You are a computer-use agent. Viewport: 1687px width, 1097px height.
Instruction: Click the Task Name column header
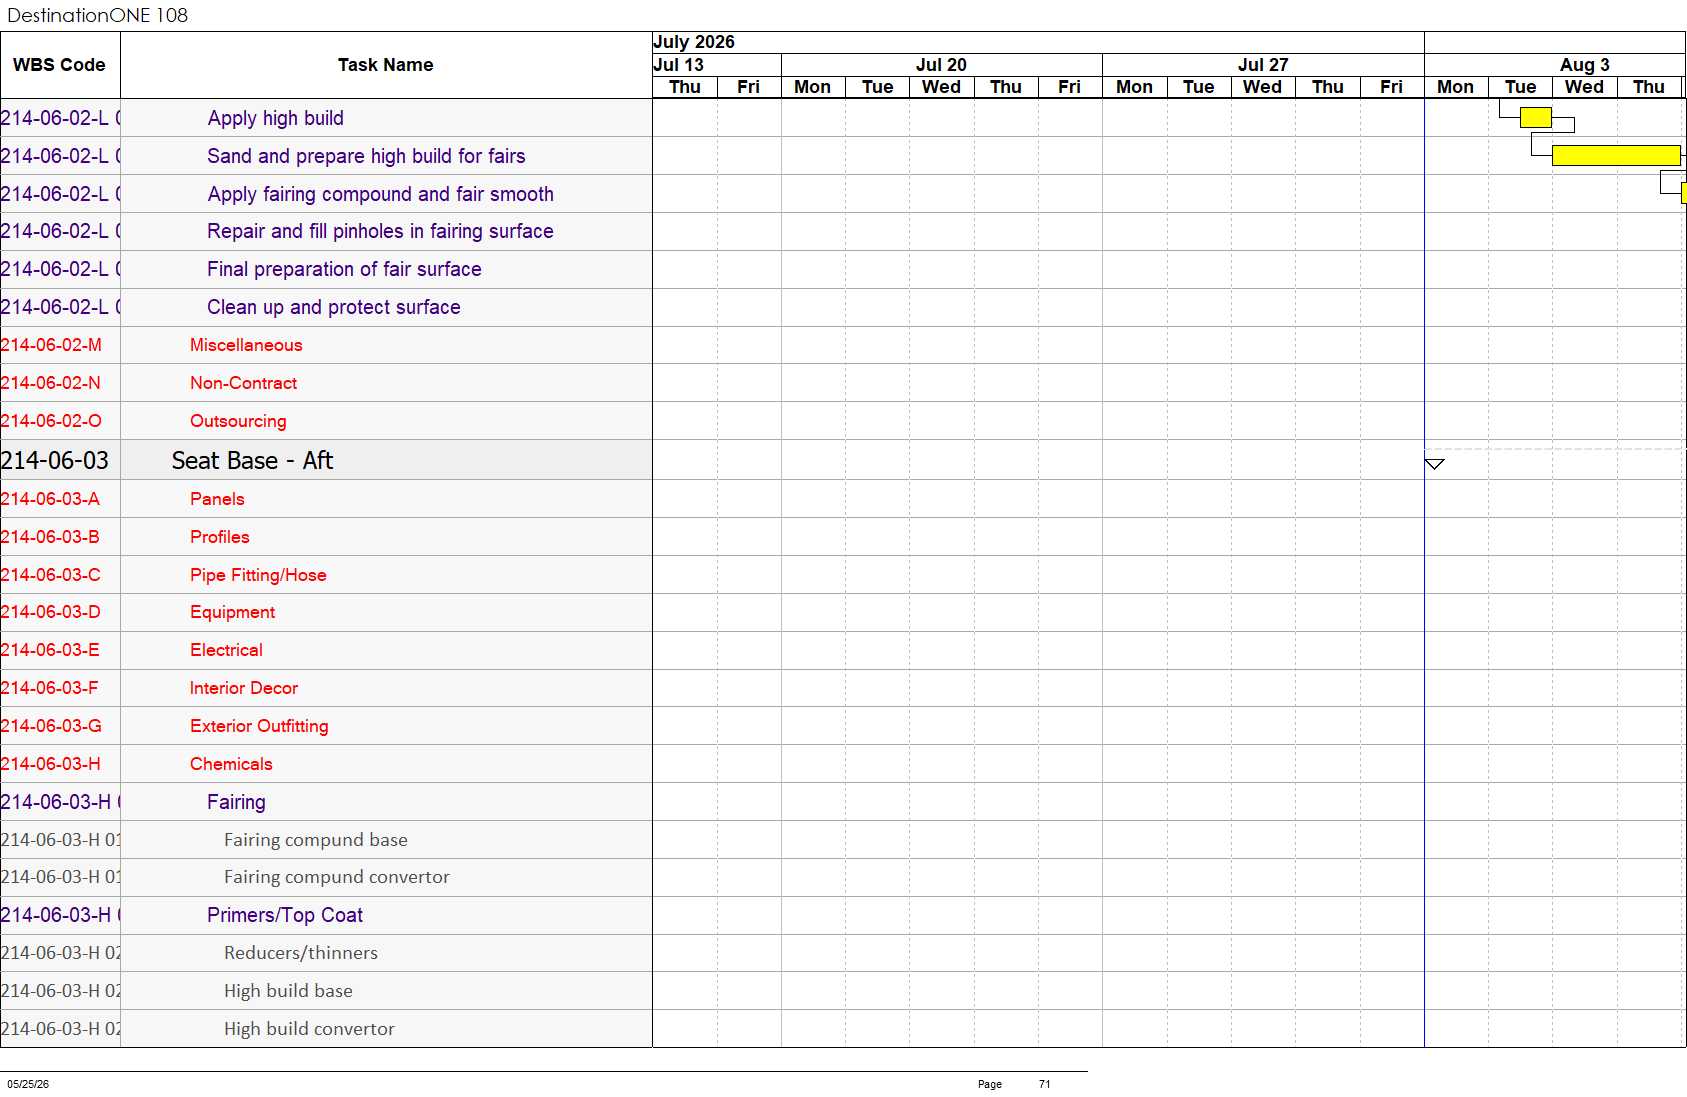pyautogui.click(x=386, y=65)
